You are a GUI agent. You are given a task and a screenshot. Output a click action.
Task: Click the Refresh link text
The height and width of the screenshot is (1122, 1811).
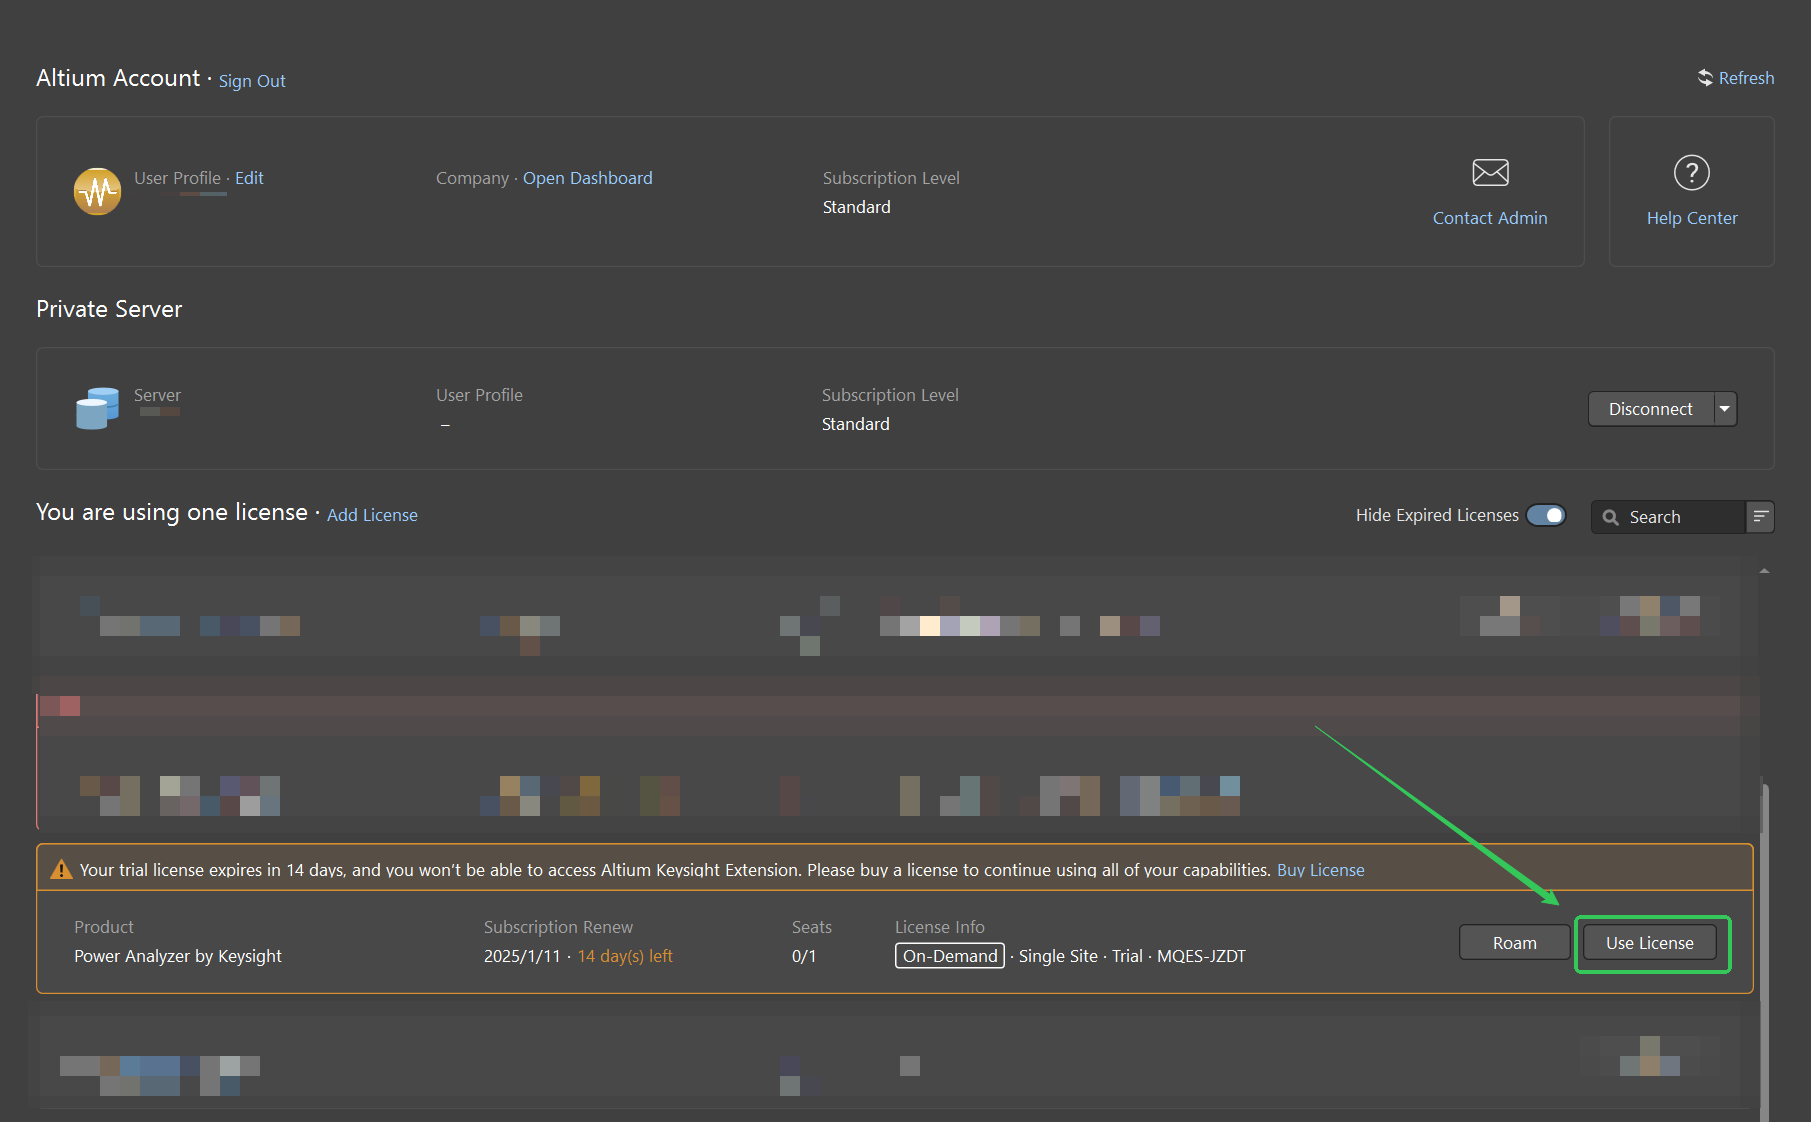coord(1746,78)
